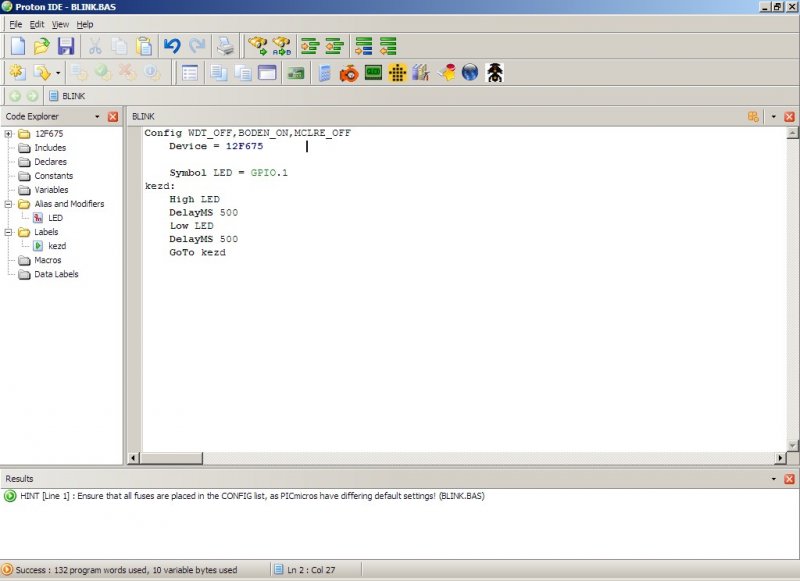Image resolution: width=800 pixels, height=581 pixels.
Task: Open the dropdown arrow beside Compile and Program
Action: click(x=58, y=73)
